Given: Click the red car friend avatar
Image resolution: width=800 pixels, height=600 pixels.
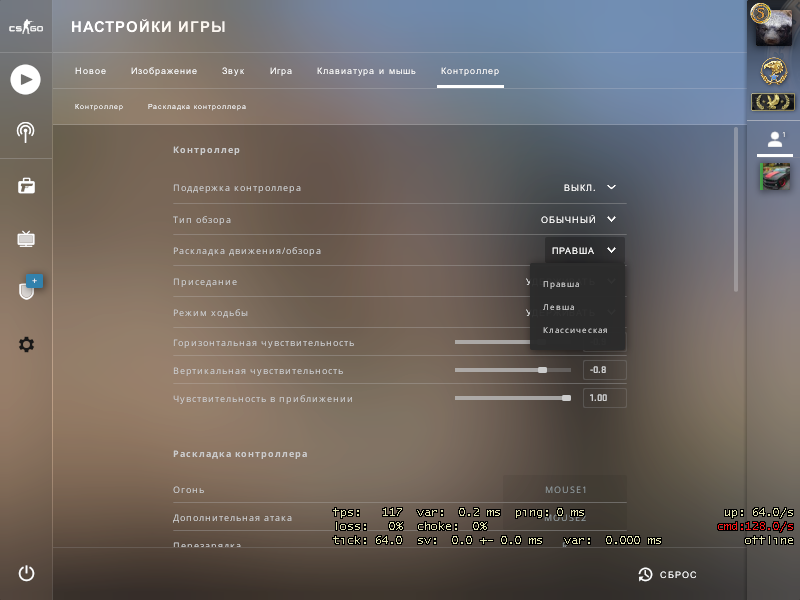Looking at the screenshot, I should pyautogui.click(x=775, y=177).
